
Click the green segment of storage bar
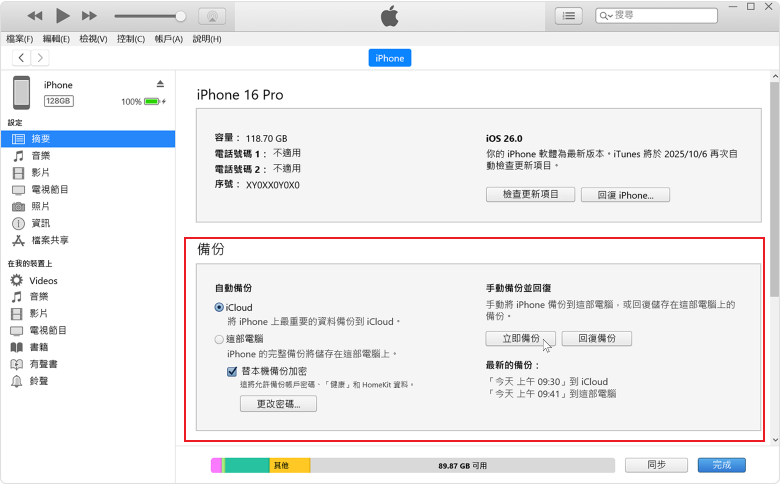[x=247, y=466]
